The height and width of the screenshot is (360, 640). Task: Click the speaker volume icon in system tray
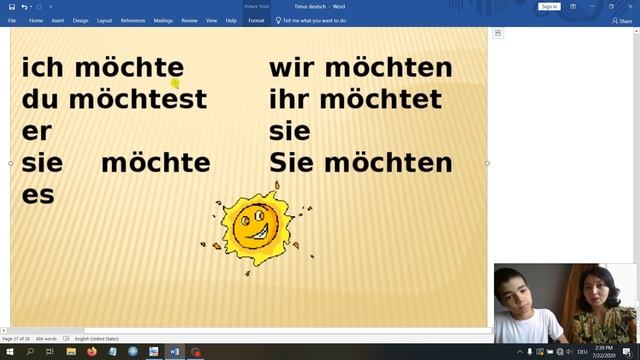pos(569,351)
